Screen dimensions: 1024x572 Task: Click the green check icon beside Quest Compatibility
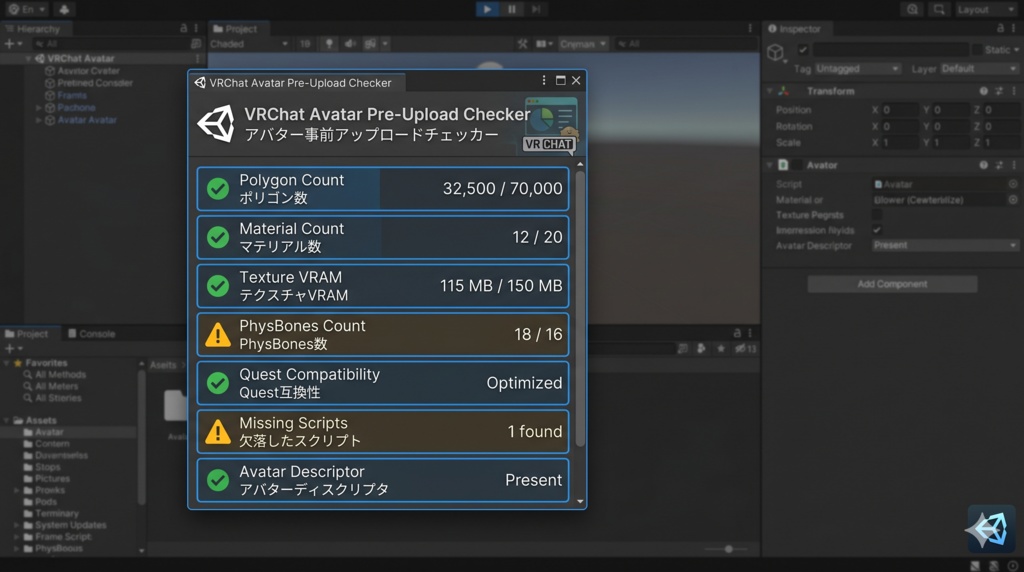pos(217,383)
